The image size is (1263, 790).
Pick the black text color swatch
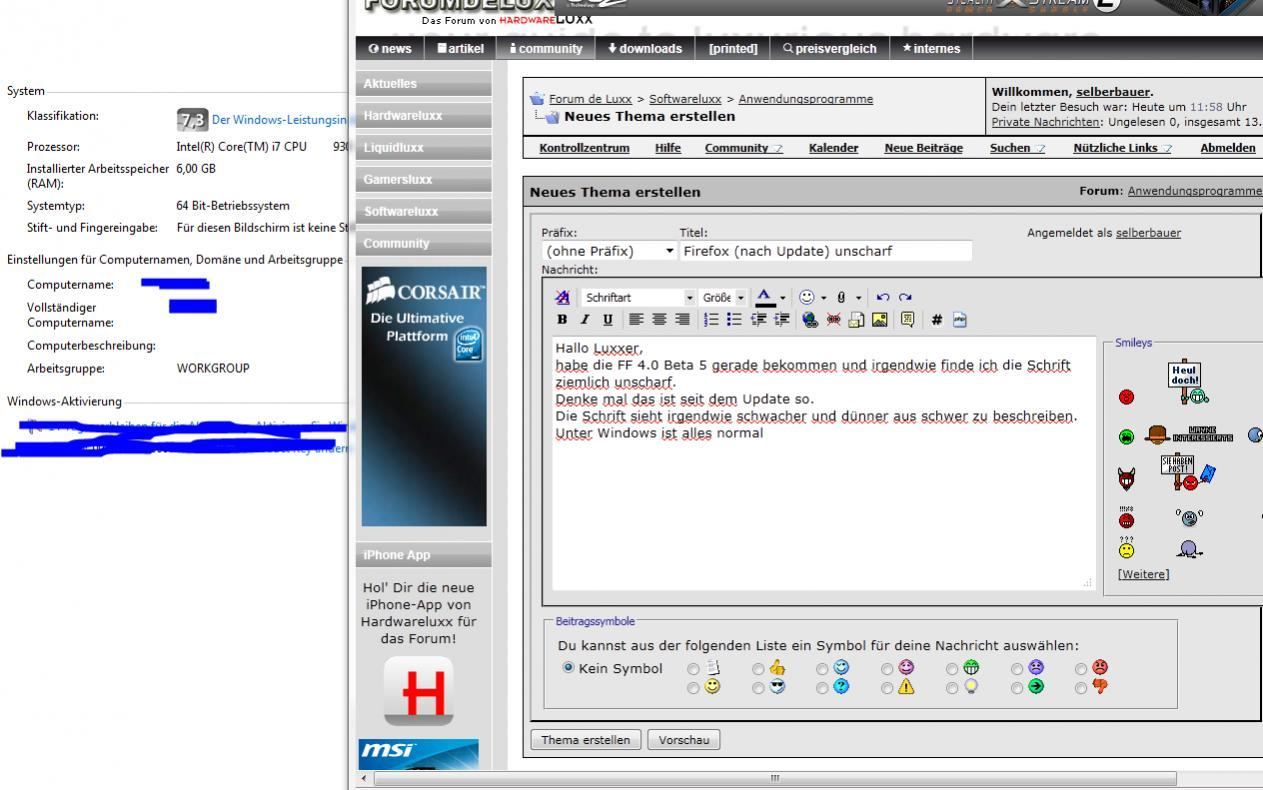pos(764,306)
